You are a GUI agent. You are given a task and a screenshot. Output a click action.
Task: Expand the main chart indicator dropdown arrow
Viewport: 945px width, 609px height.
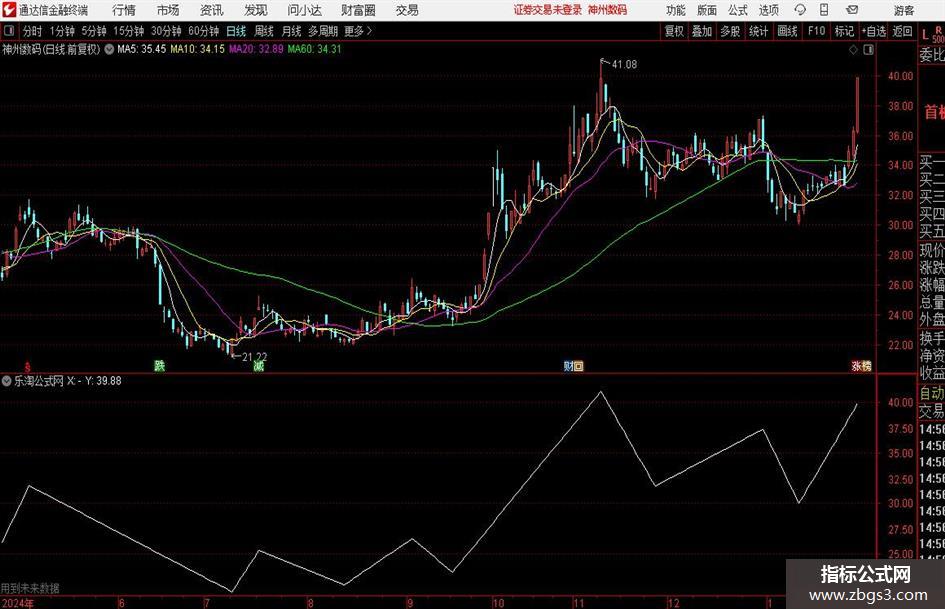109,49
